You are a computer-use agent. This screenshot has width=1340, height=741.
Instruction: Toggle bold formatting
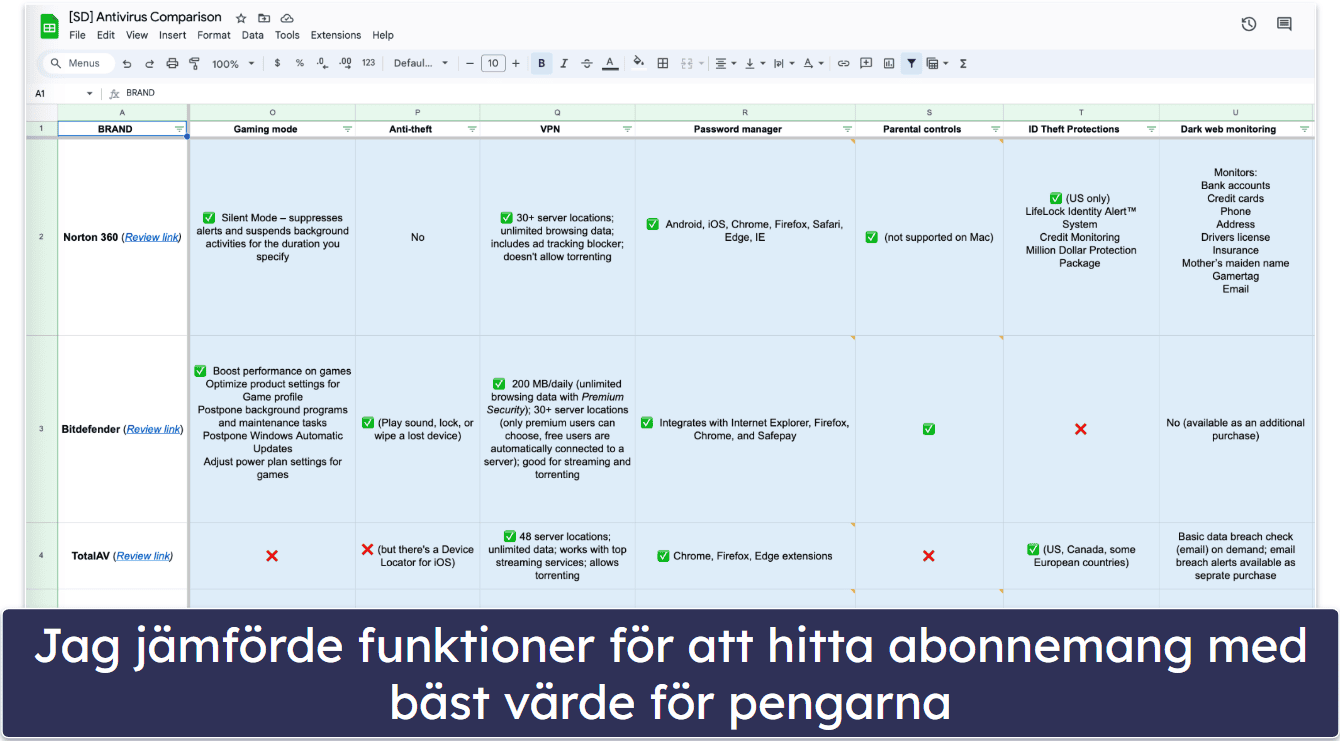(x=541, y=63)
